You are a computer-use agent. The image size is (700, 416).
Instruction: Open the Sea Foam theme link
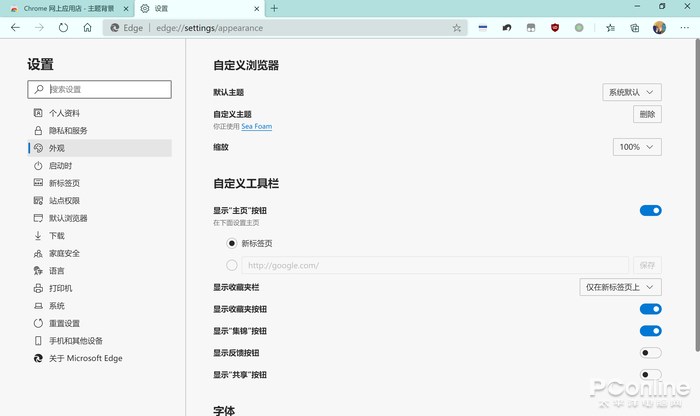[257, 126]
